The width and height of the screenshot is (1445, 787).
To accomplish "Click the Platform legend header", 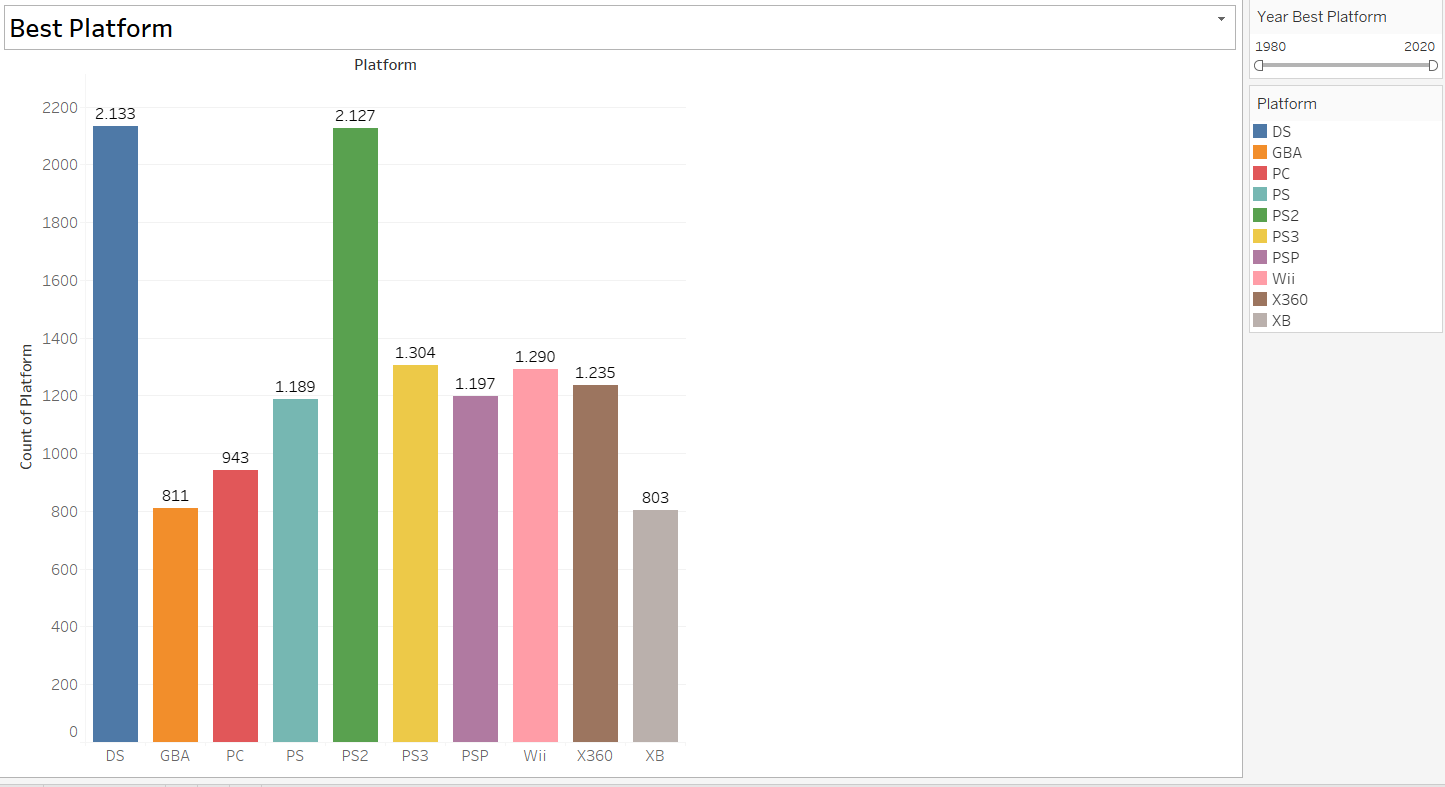I will 1287,104.
